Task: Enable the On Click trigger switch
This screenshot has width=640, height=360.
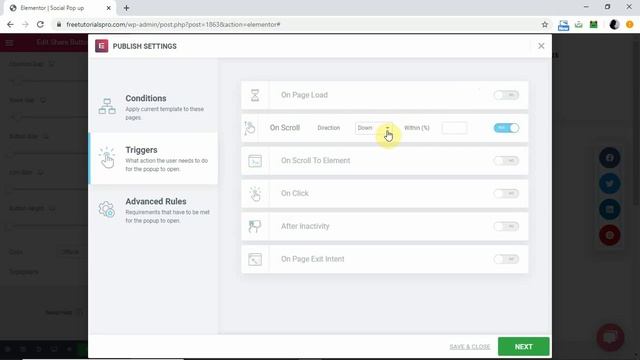Action: [506, 193]
